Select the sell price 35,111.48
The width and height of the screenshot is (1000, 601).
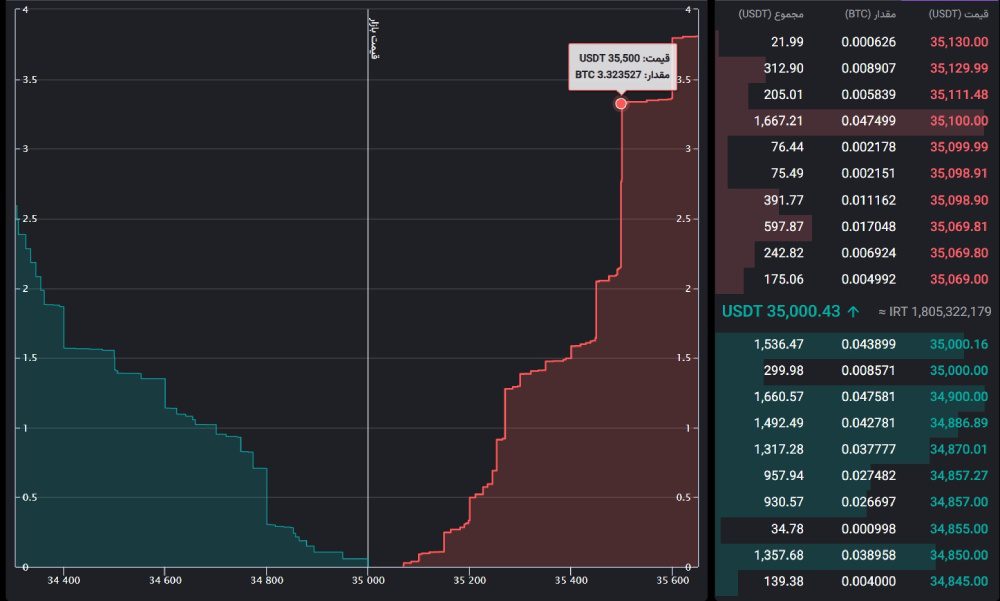pos(960,94)
